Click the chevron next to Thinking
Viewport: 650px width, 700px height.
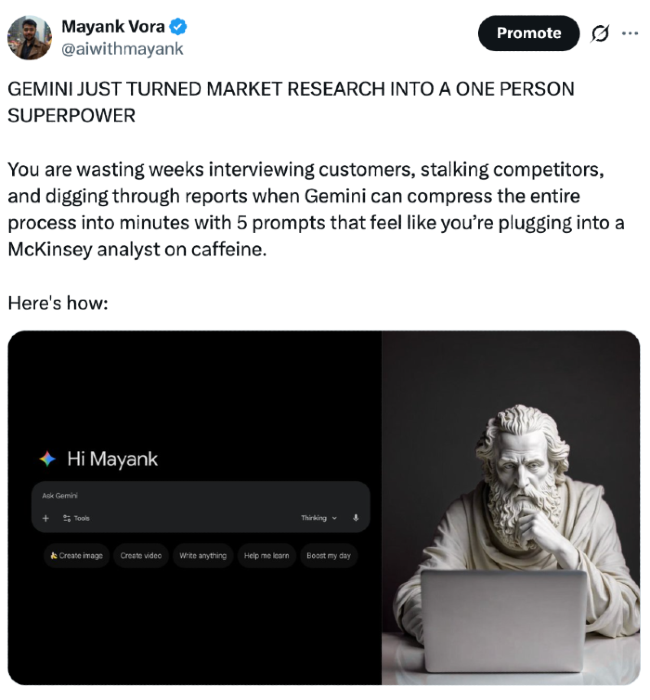pos(334,518)
